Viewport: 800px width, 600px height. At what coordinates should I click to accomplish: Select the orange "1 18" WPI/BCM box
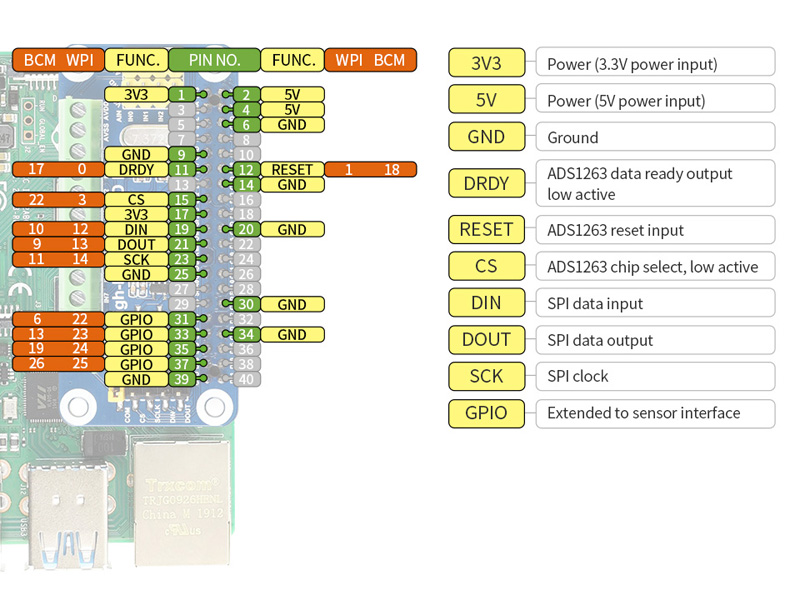(x=370, y=169)
